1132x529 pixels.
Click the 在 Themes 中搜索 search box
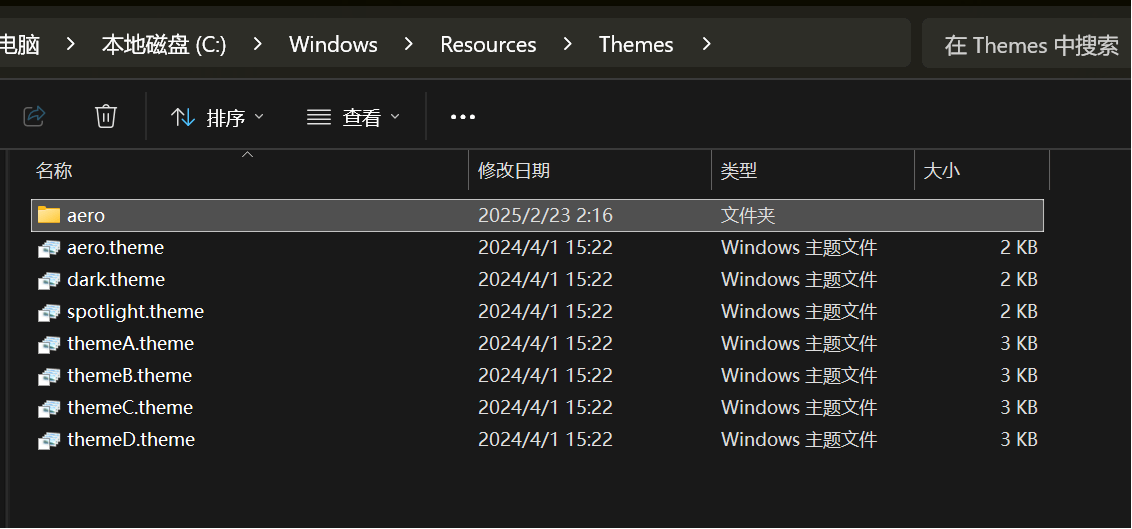click(x=1027, y=45)
